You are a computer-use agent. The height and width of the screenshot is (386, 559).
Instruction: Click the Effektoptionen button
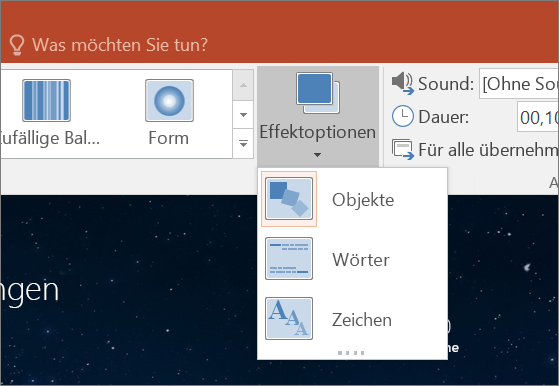click(x=318, y=116)
